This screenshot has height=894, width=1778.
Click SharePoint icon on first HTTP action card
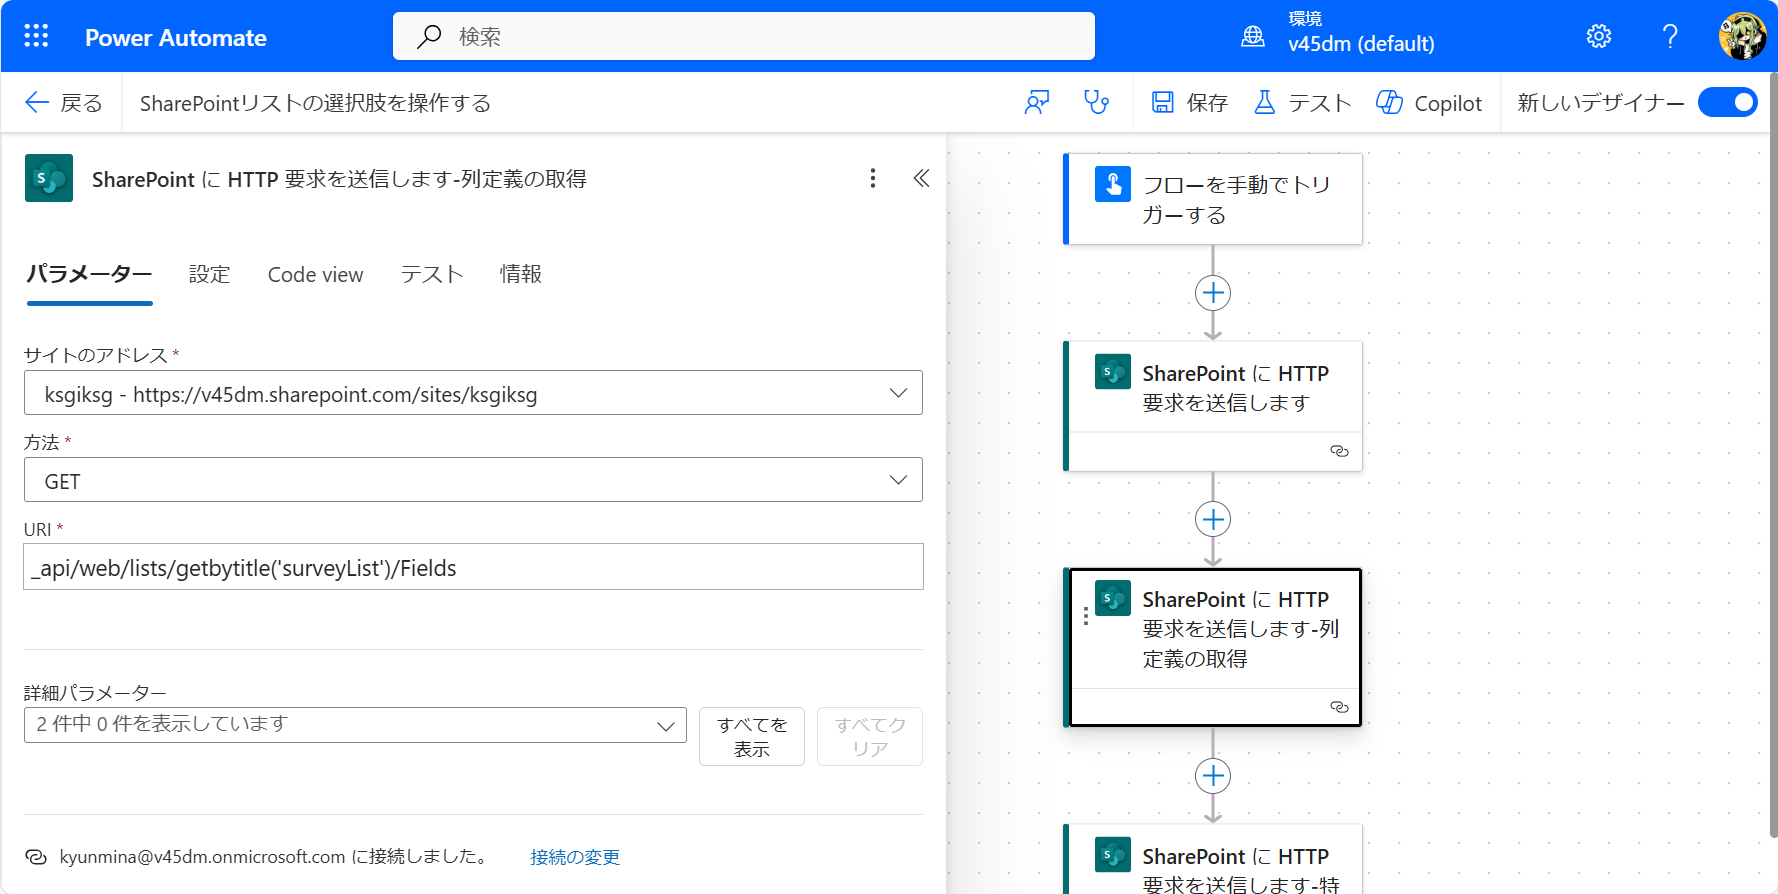[x=1113, y=372]
